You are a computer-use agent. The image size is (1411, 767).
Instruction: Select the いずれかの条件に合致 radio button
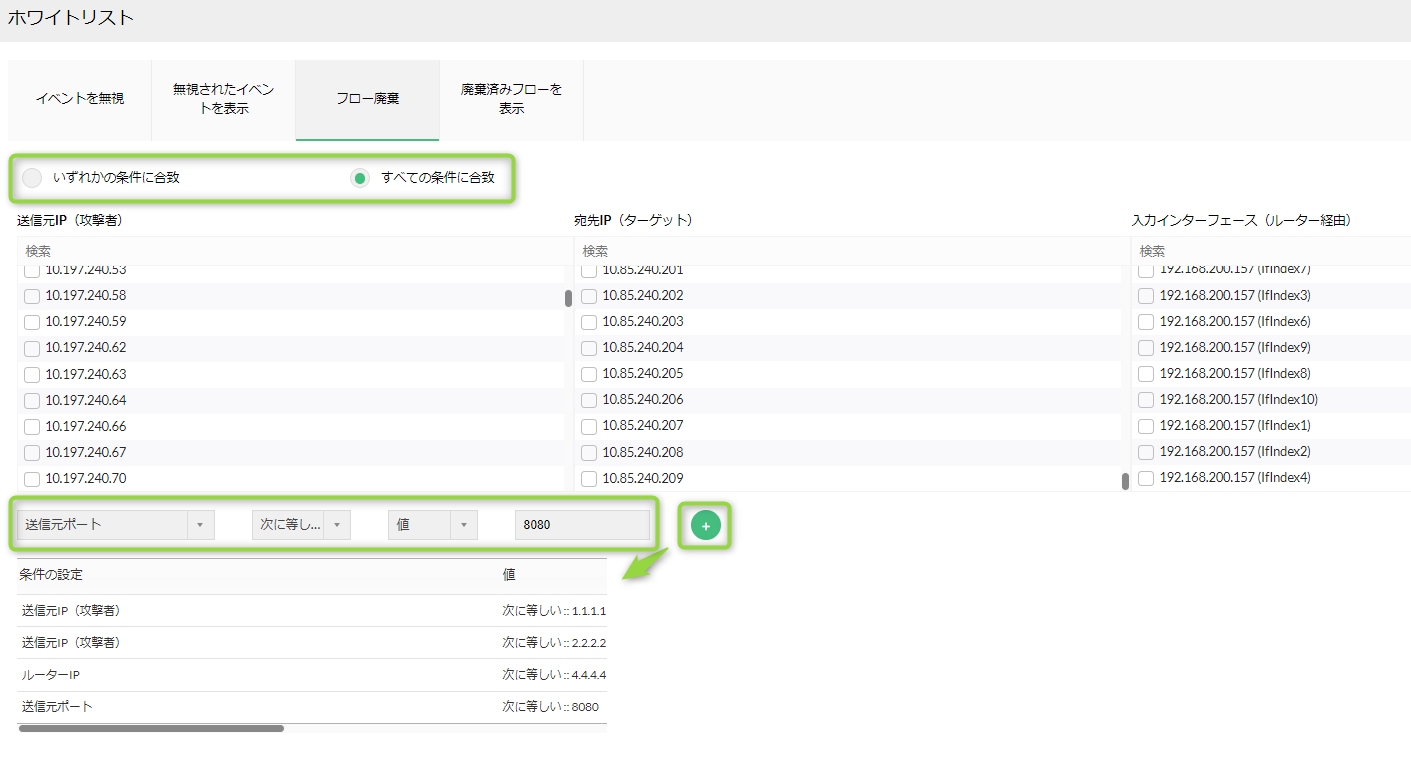[x=32, y=178]
